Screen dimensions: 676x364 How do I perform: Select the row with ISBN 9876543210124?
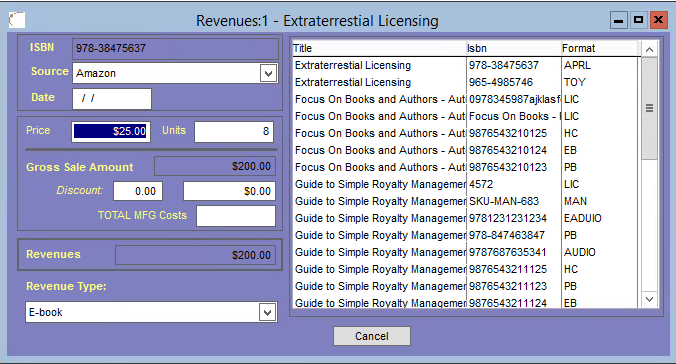point(465,151)
